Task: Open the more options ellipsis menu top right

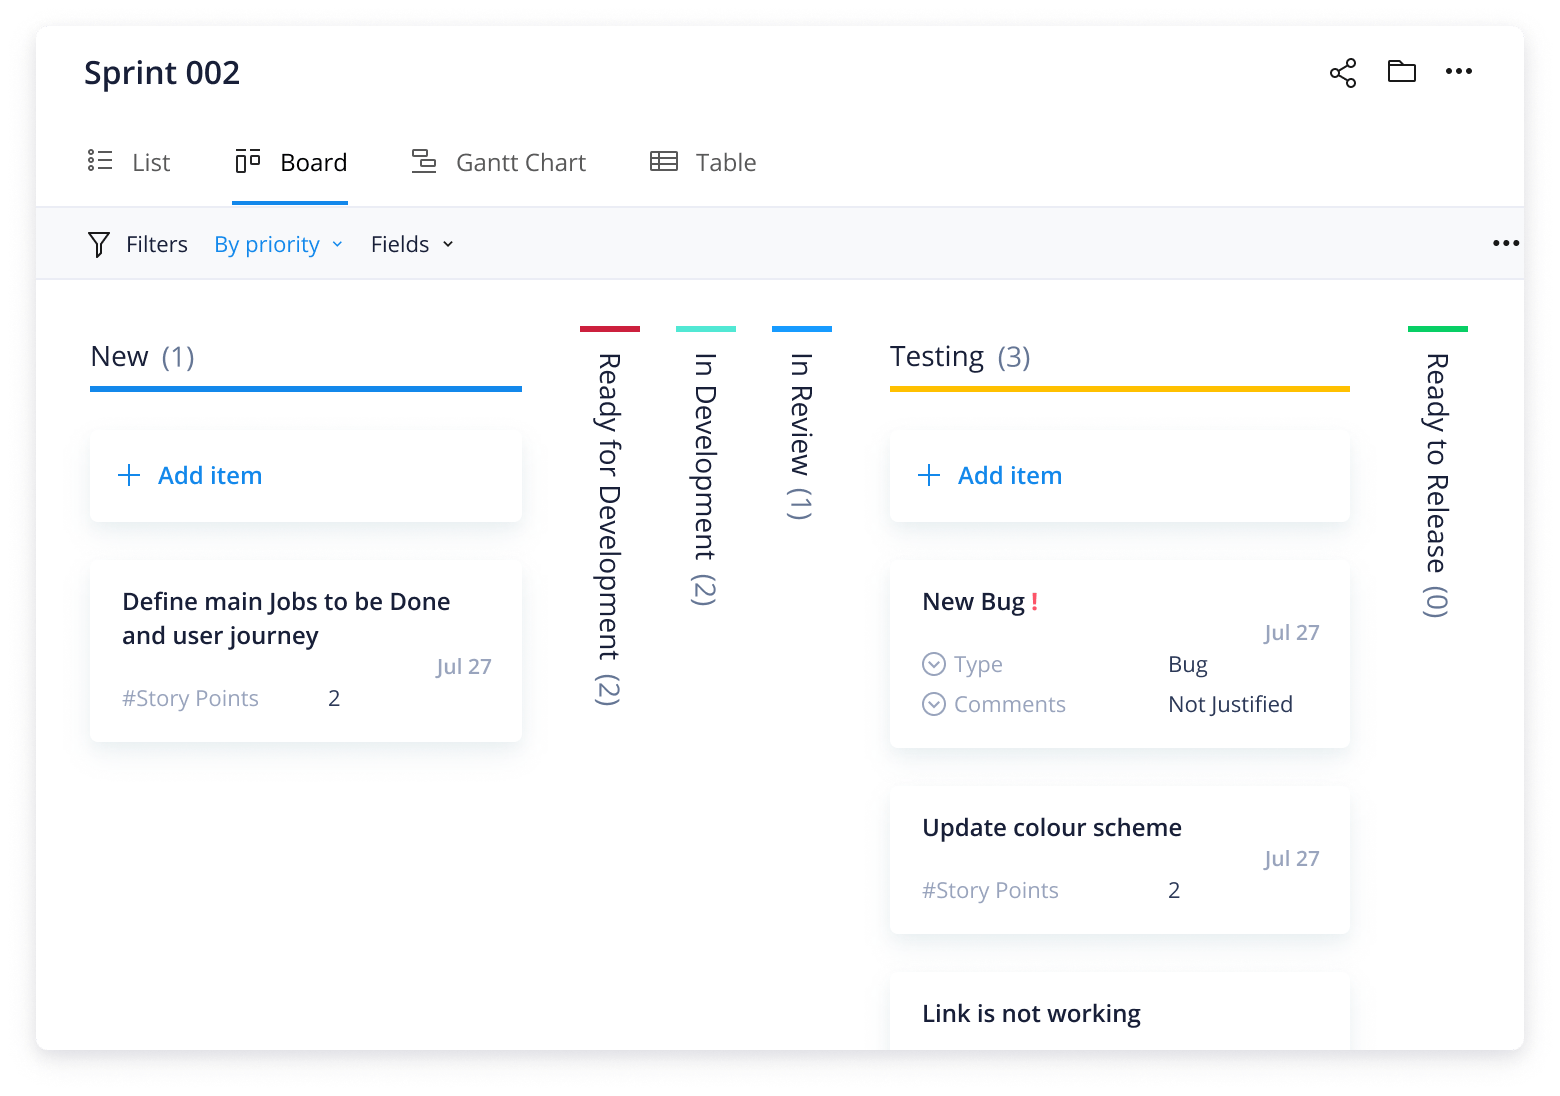Action: pos(1460,71)
